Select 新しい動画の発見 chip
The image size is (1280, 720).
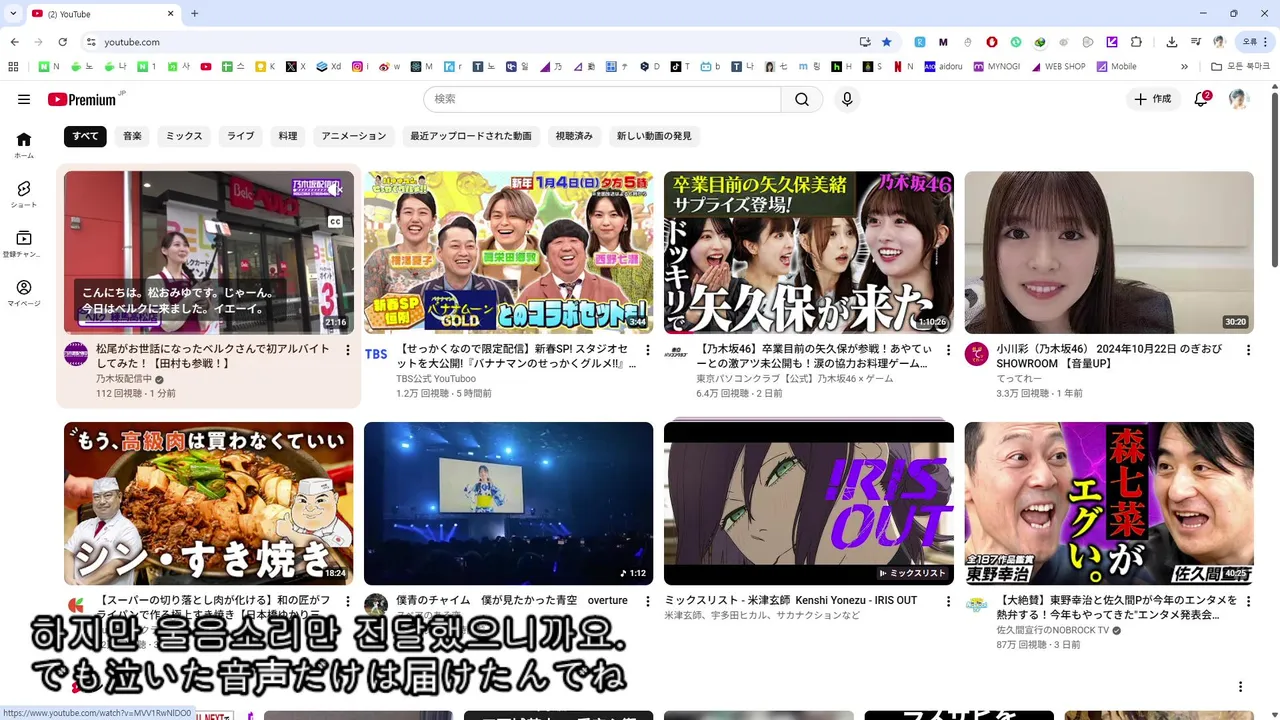pos(654,136)
